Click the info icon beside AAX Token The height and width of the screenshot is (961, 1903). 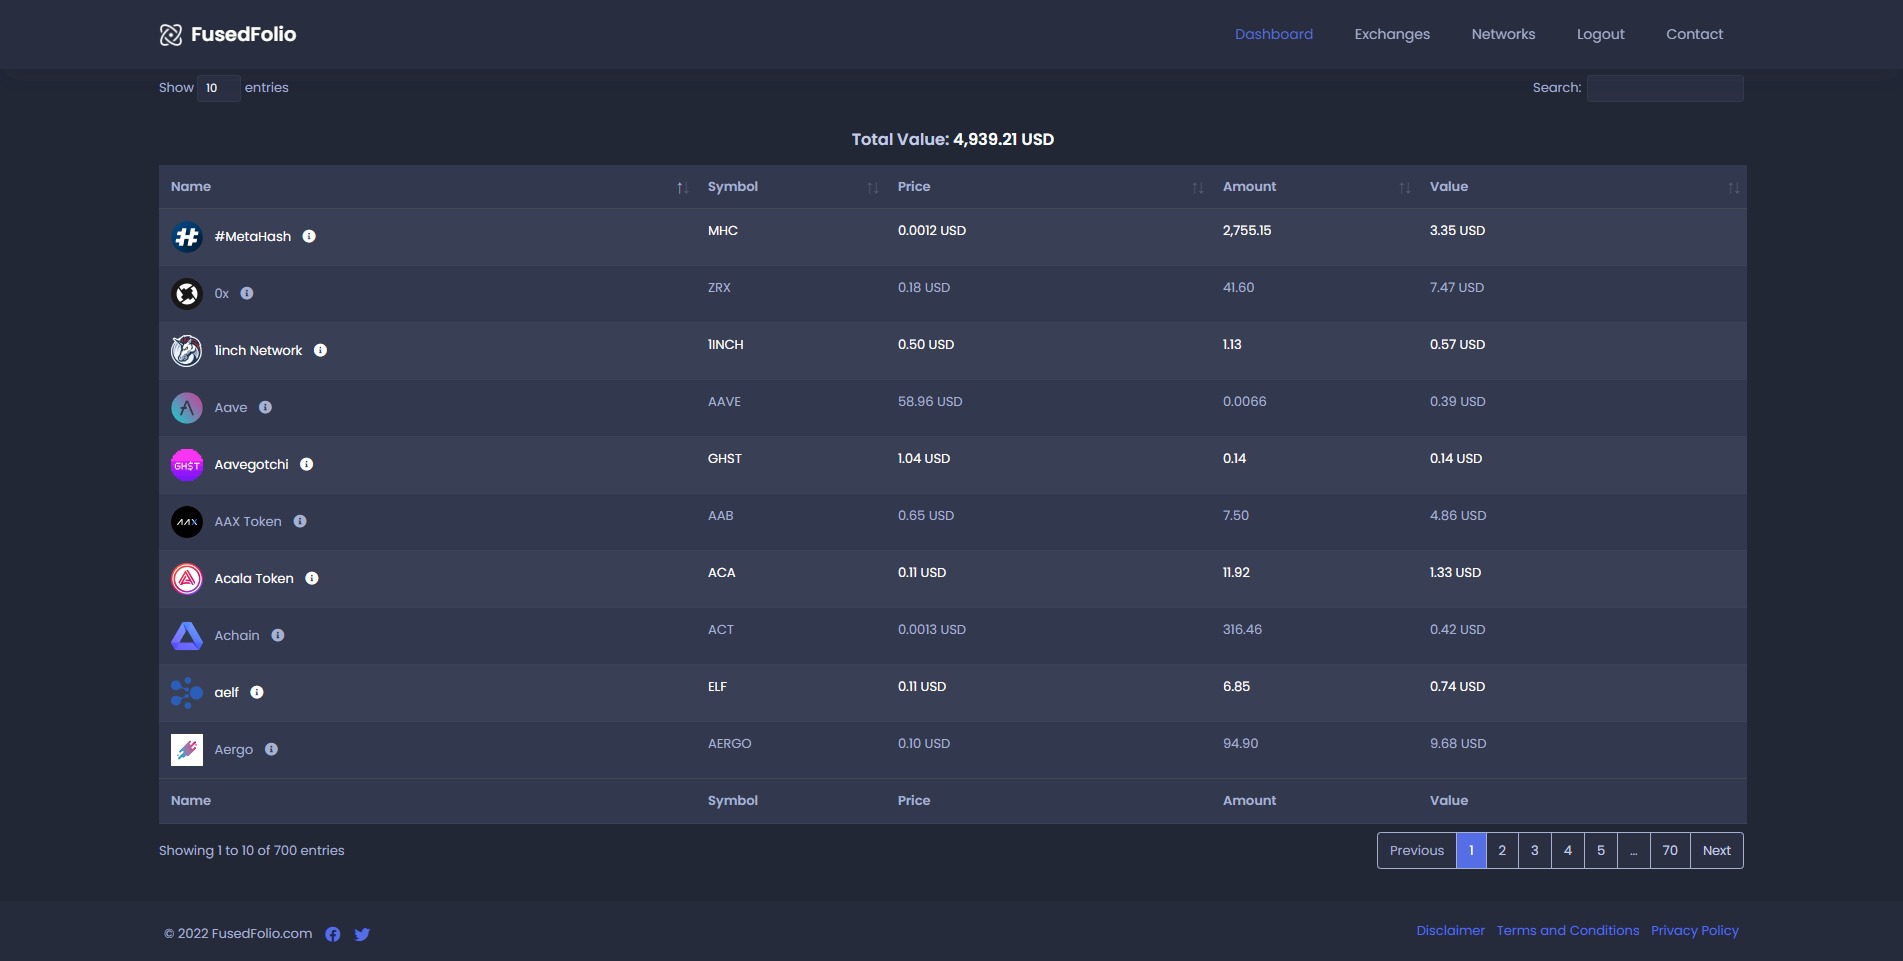300,521
